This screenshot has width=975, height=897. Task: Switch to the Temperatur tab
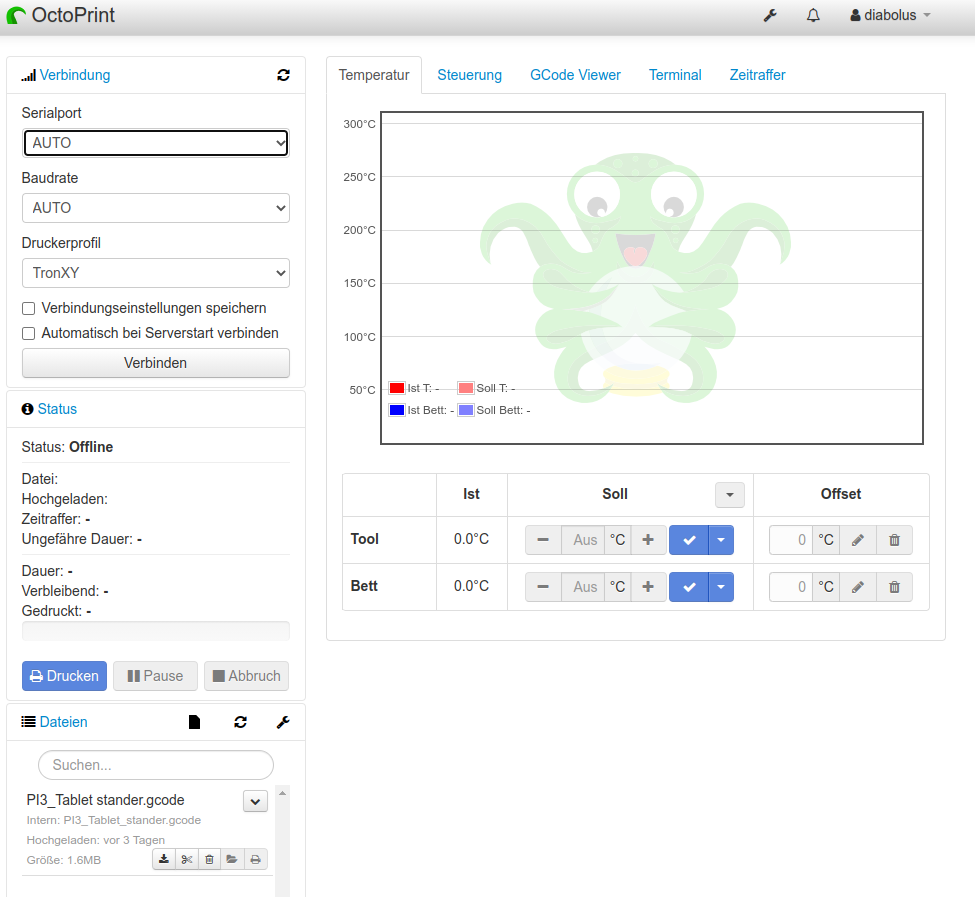(x=374, y=75)
